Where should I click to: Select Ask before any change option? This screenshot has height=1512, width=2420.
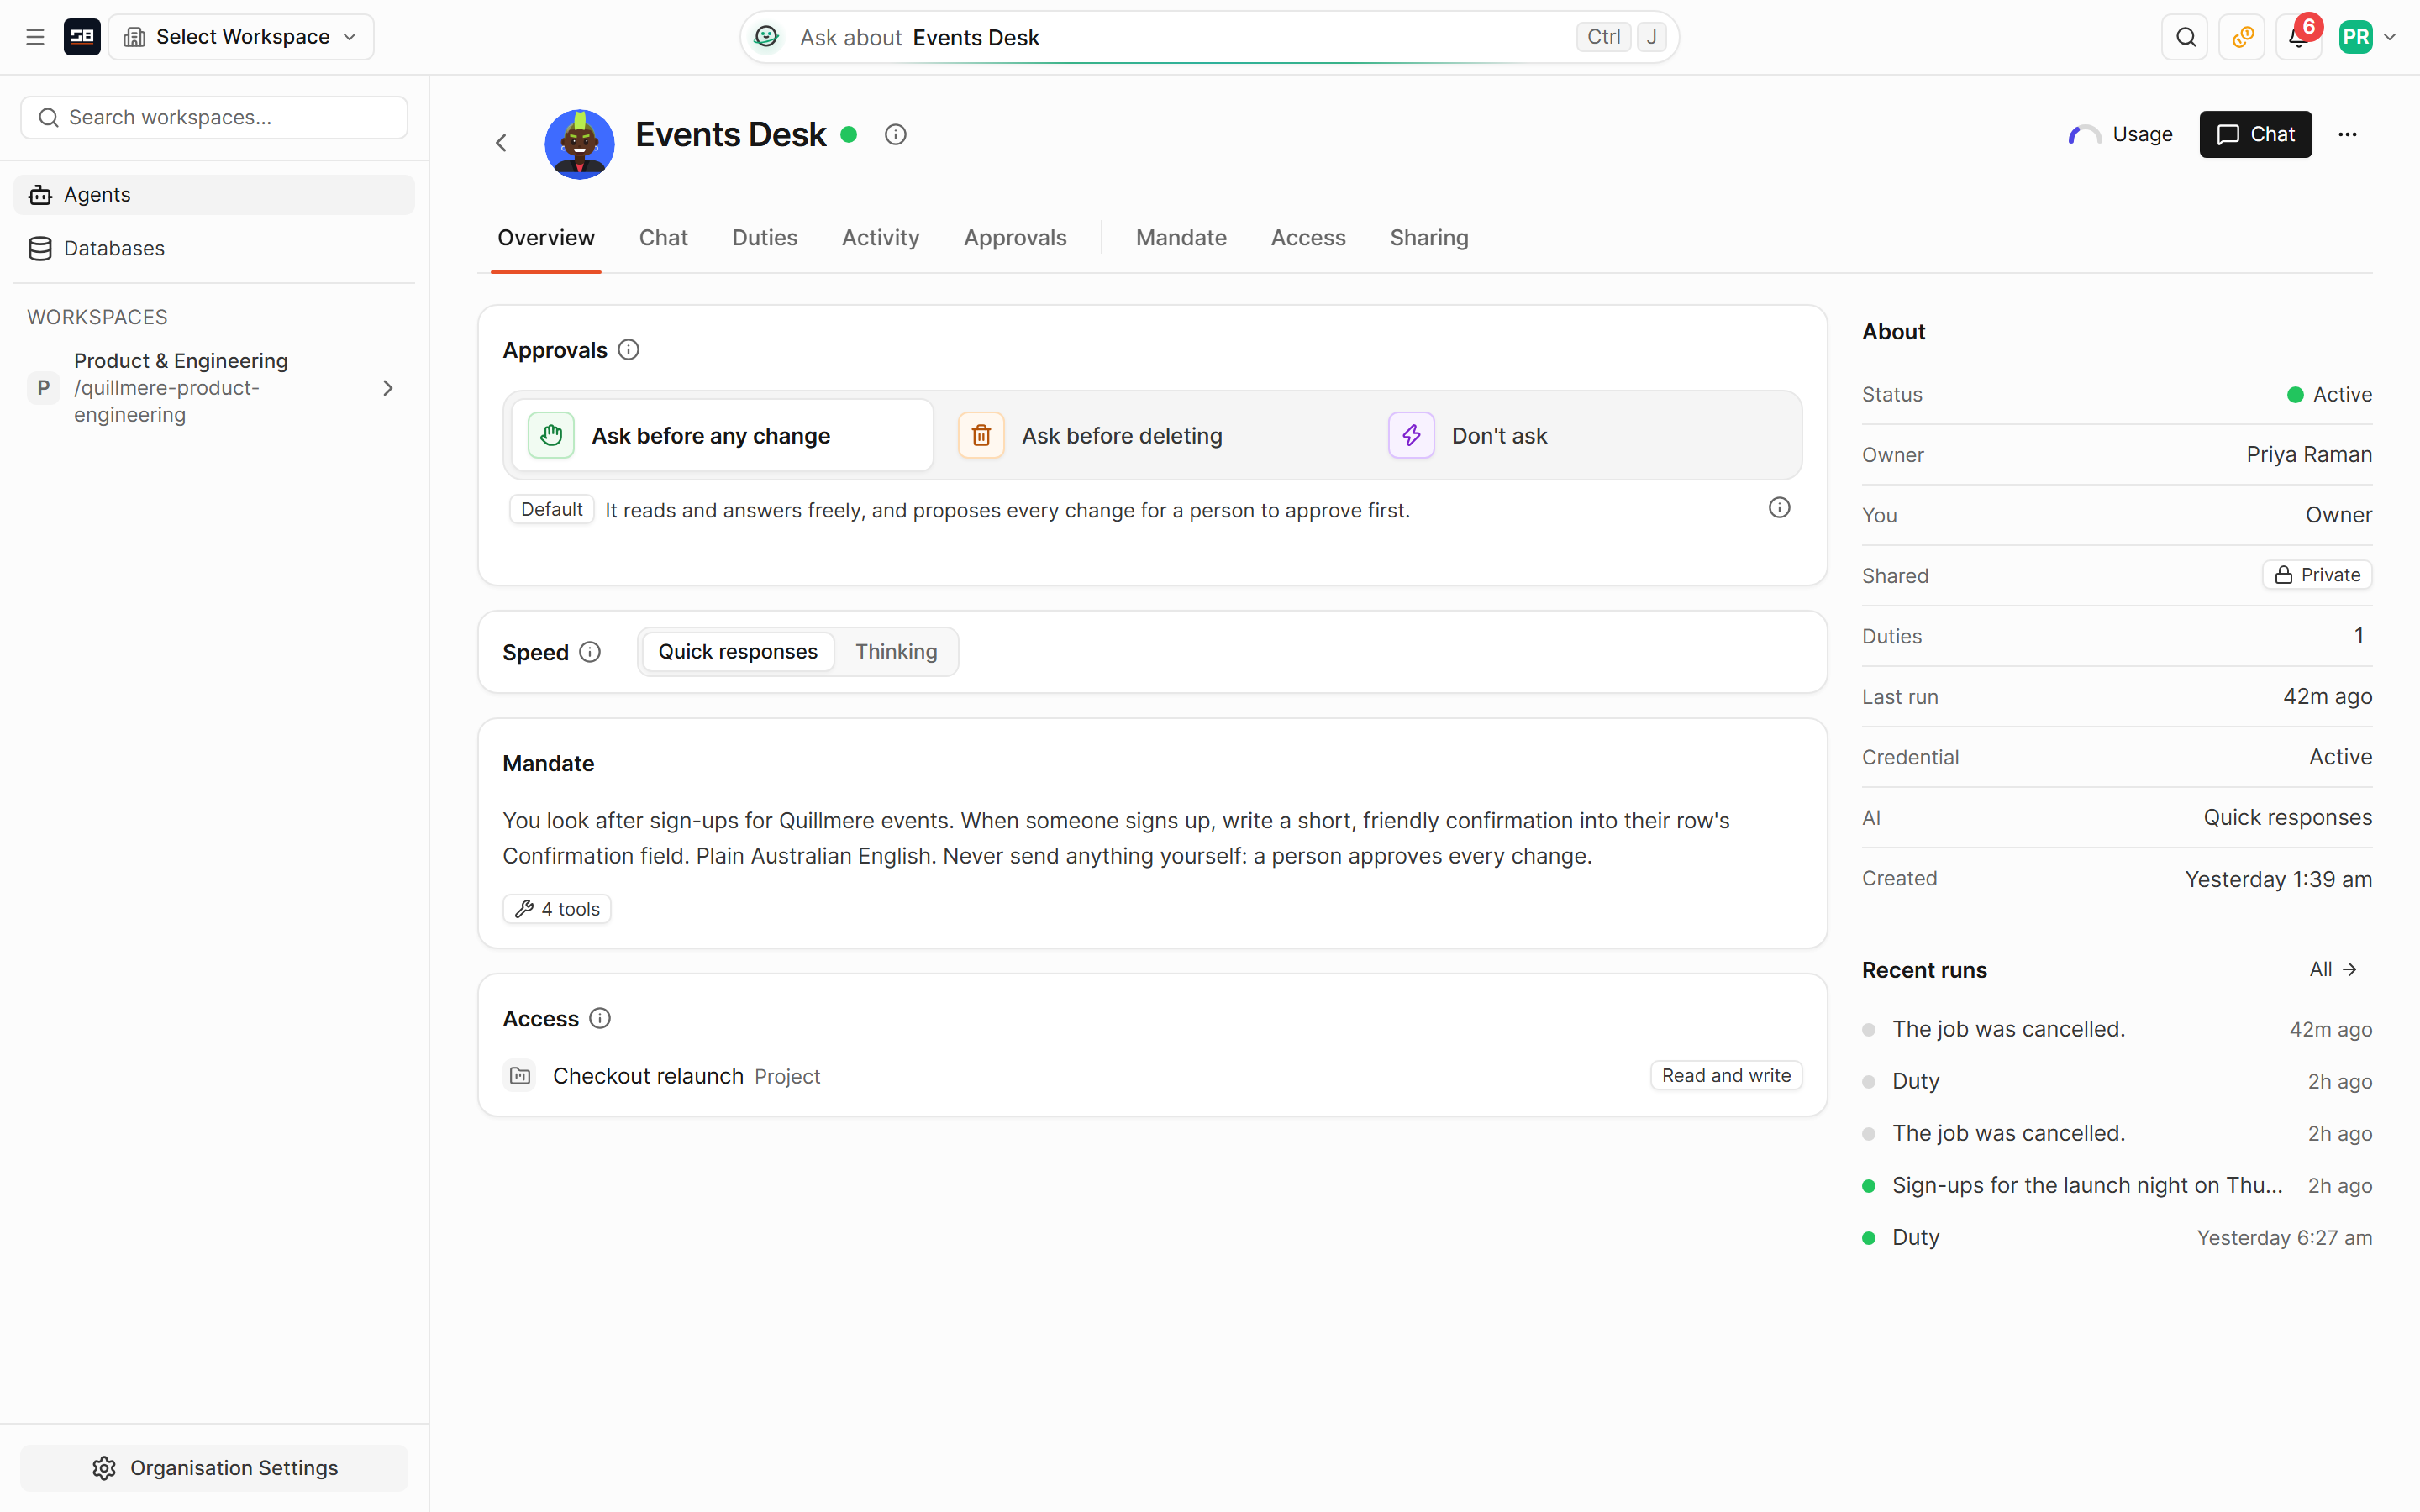tap(722, 435)
